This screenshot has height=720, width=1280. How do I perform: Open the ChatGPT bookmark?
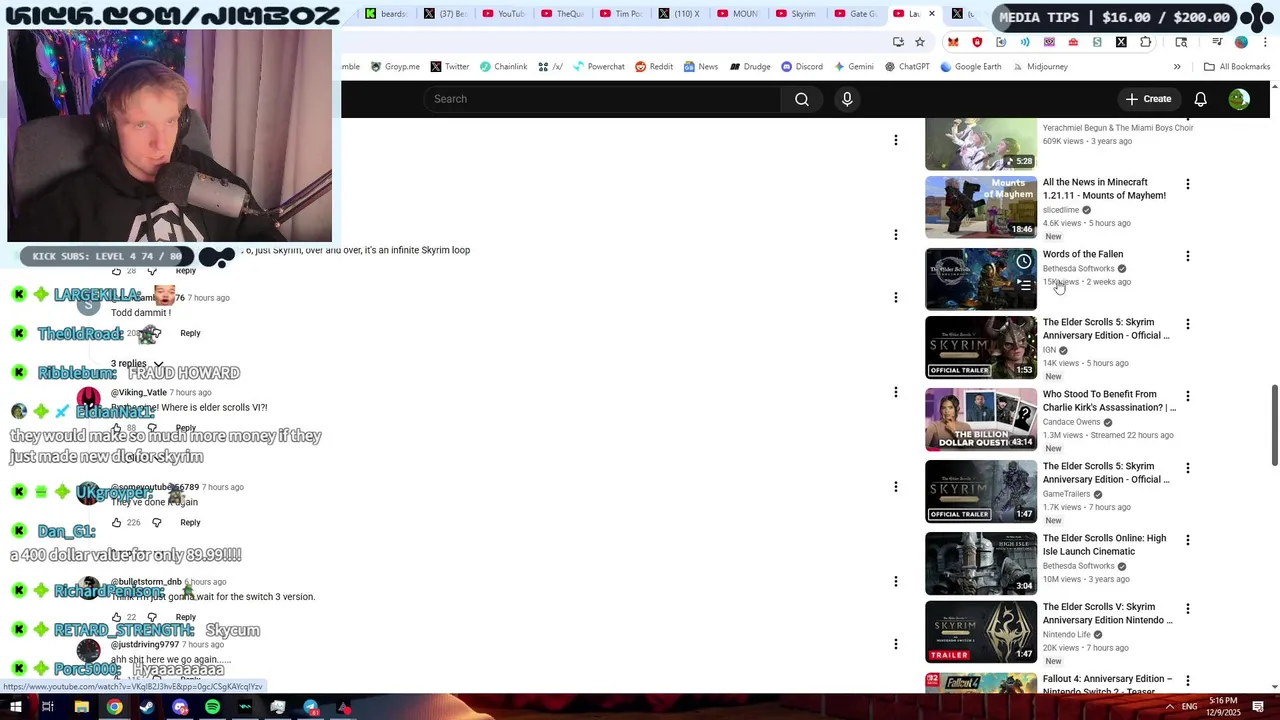[x=907, y=67]
